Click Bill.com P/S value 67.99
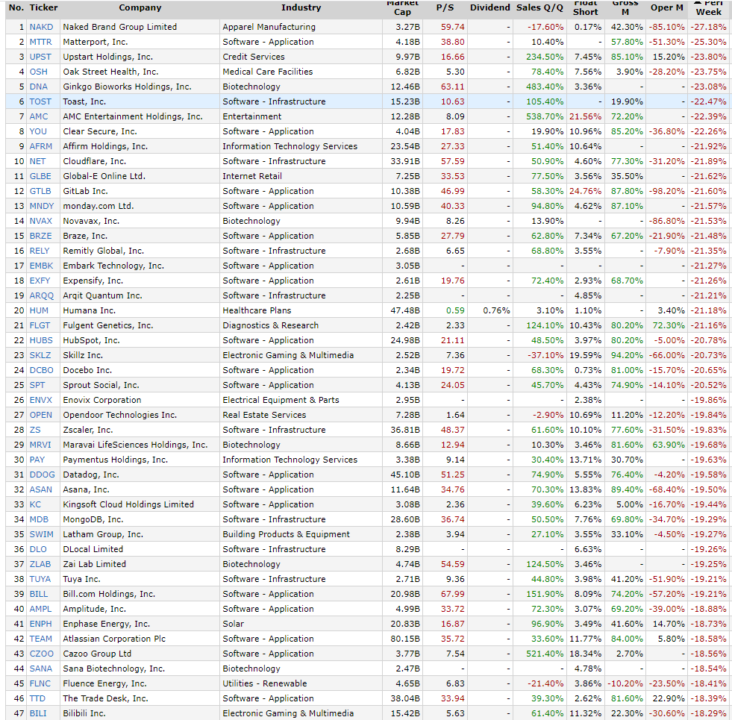The image size is (732, 720). coord(453,595)
